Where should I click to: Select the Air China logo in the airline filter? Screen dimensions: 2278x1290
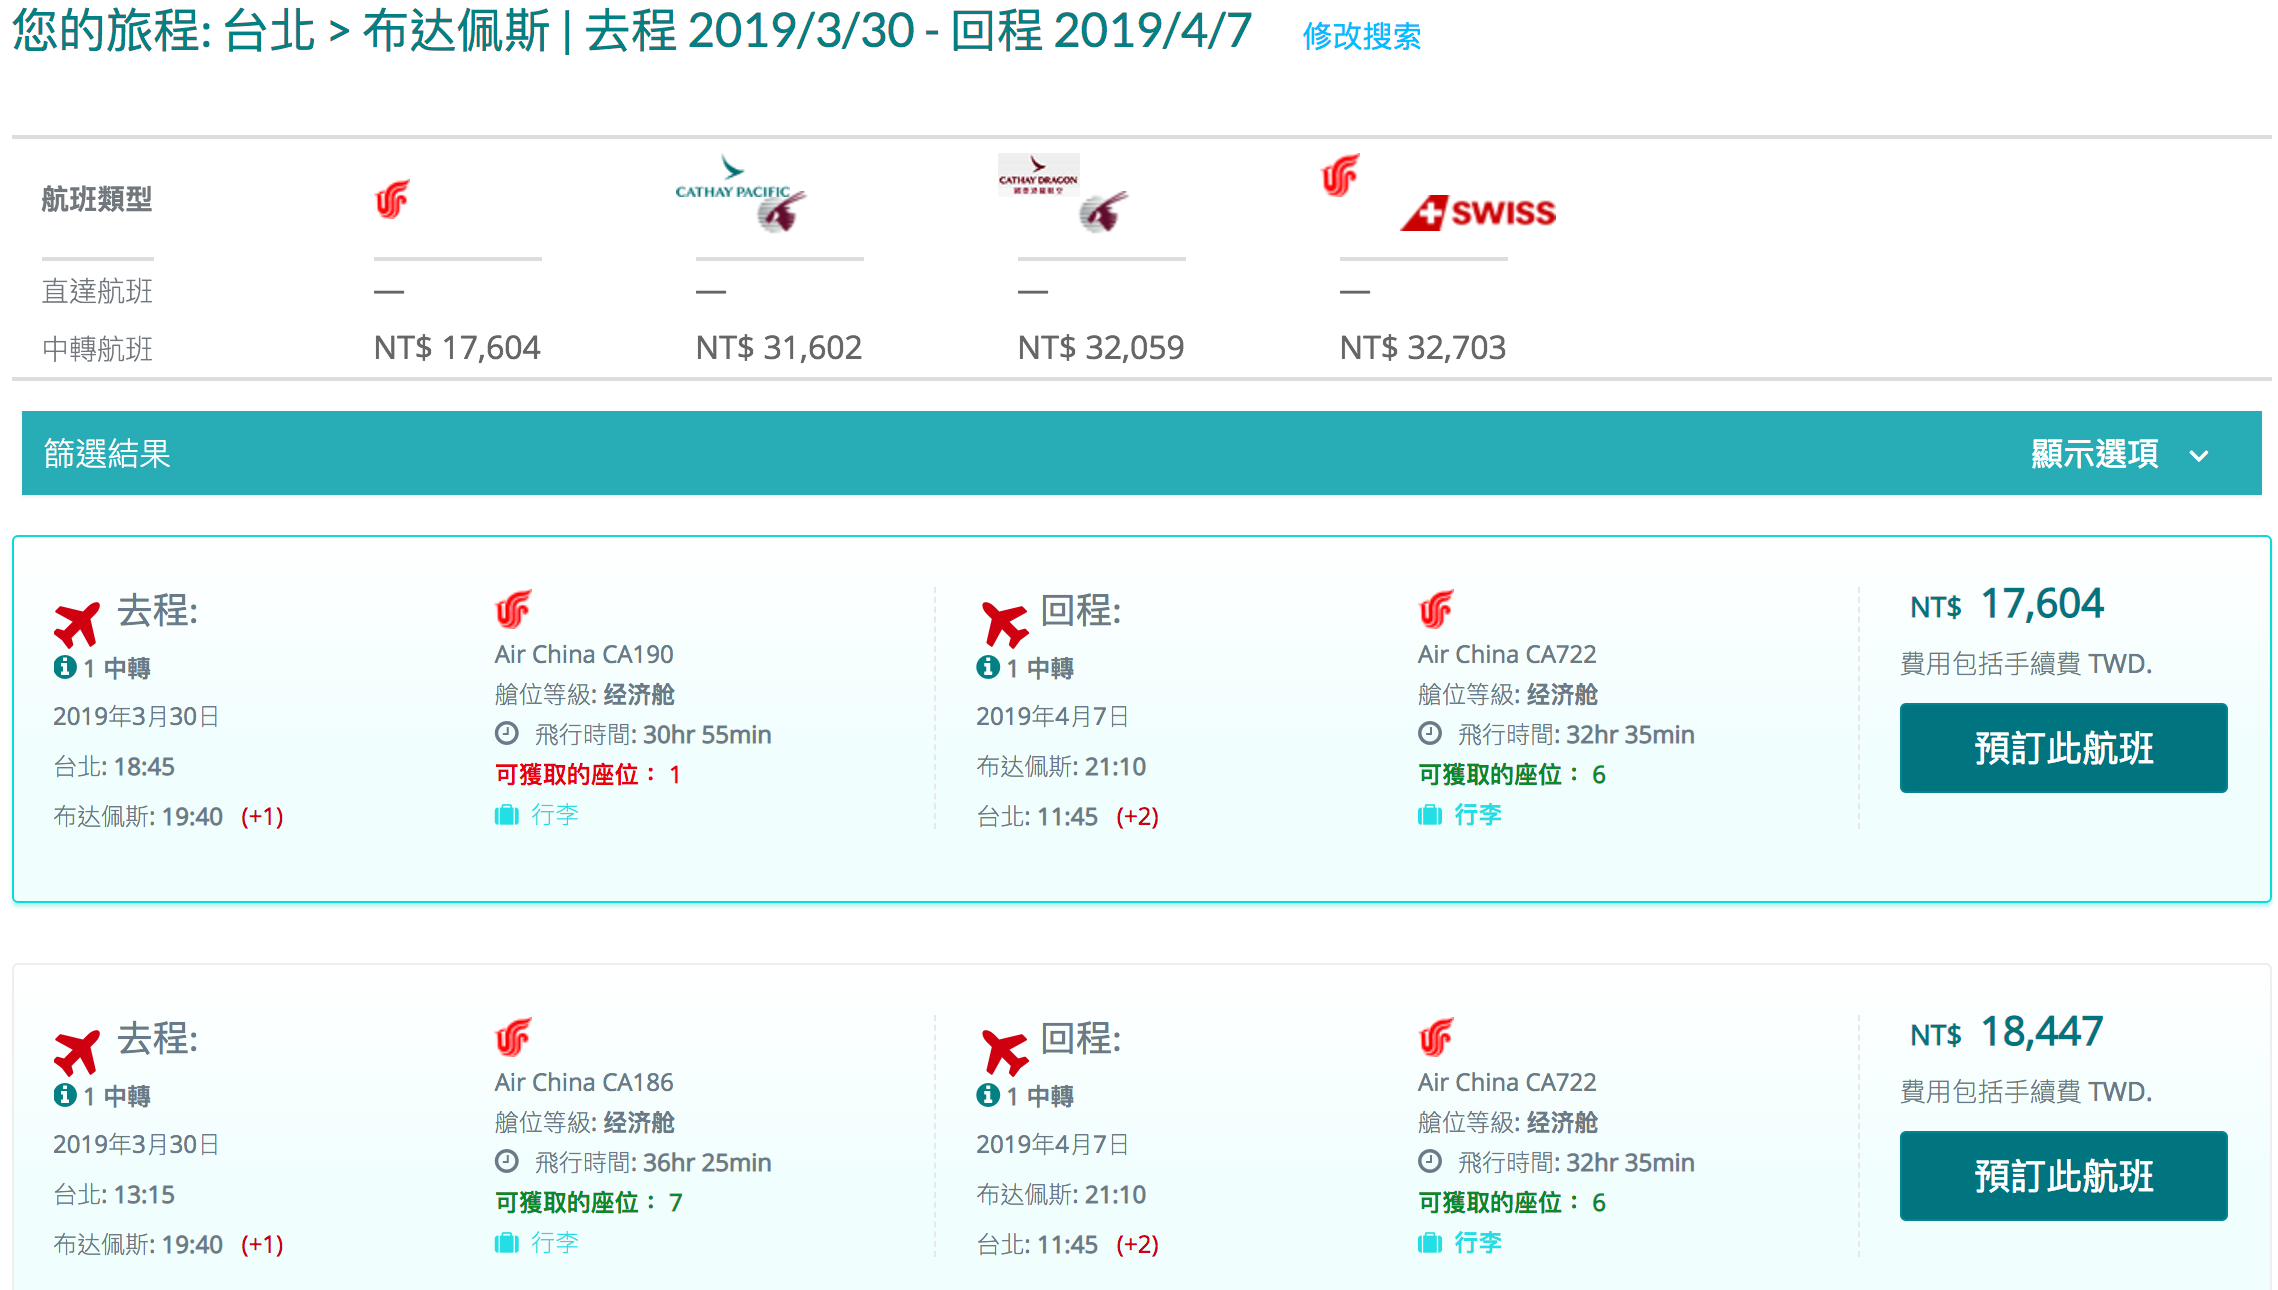392,199
